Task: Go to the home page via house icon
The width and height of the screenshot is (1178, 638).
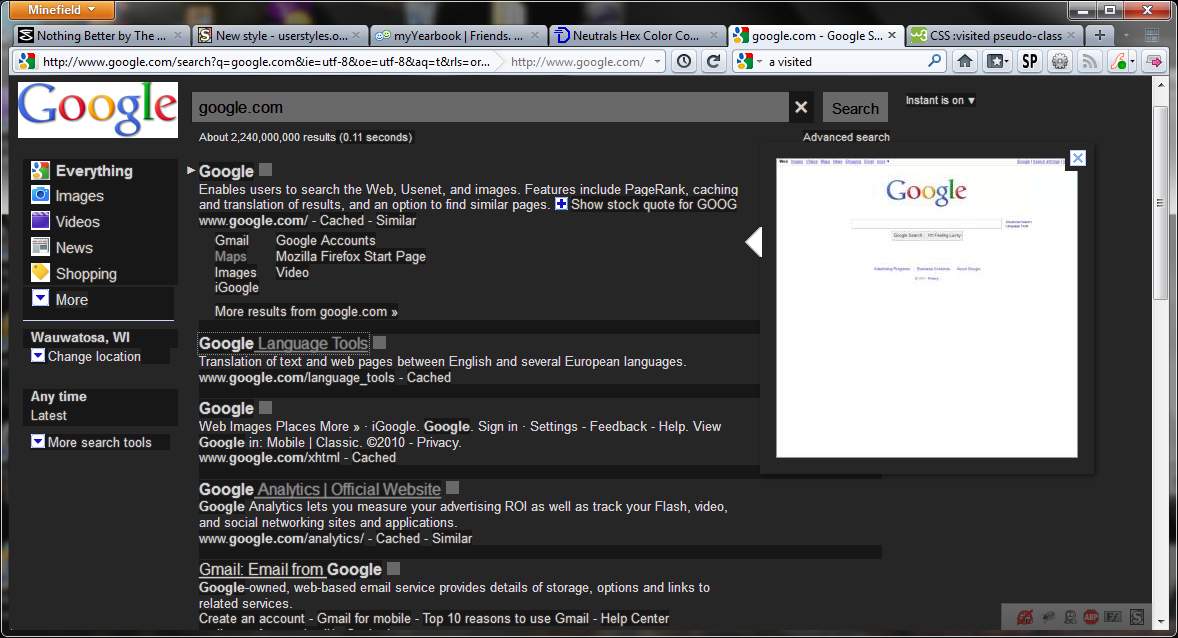Action: click(x=965, y=62)
